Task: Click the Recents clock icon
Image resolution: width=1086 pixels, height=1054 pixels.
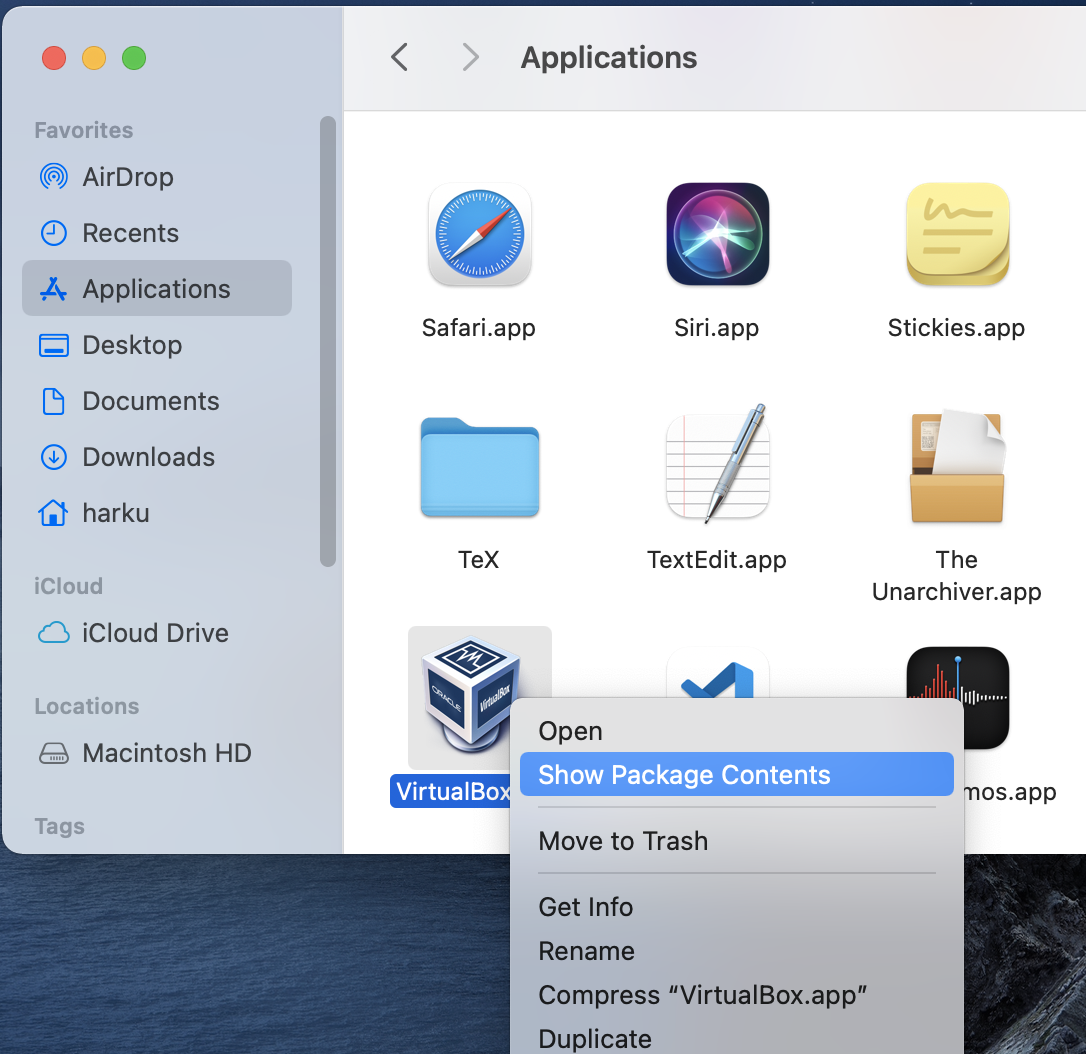Action: tap(53, 233)
